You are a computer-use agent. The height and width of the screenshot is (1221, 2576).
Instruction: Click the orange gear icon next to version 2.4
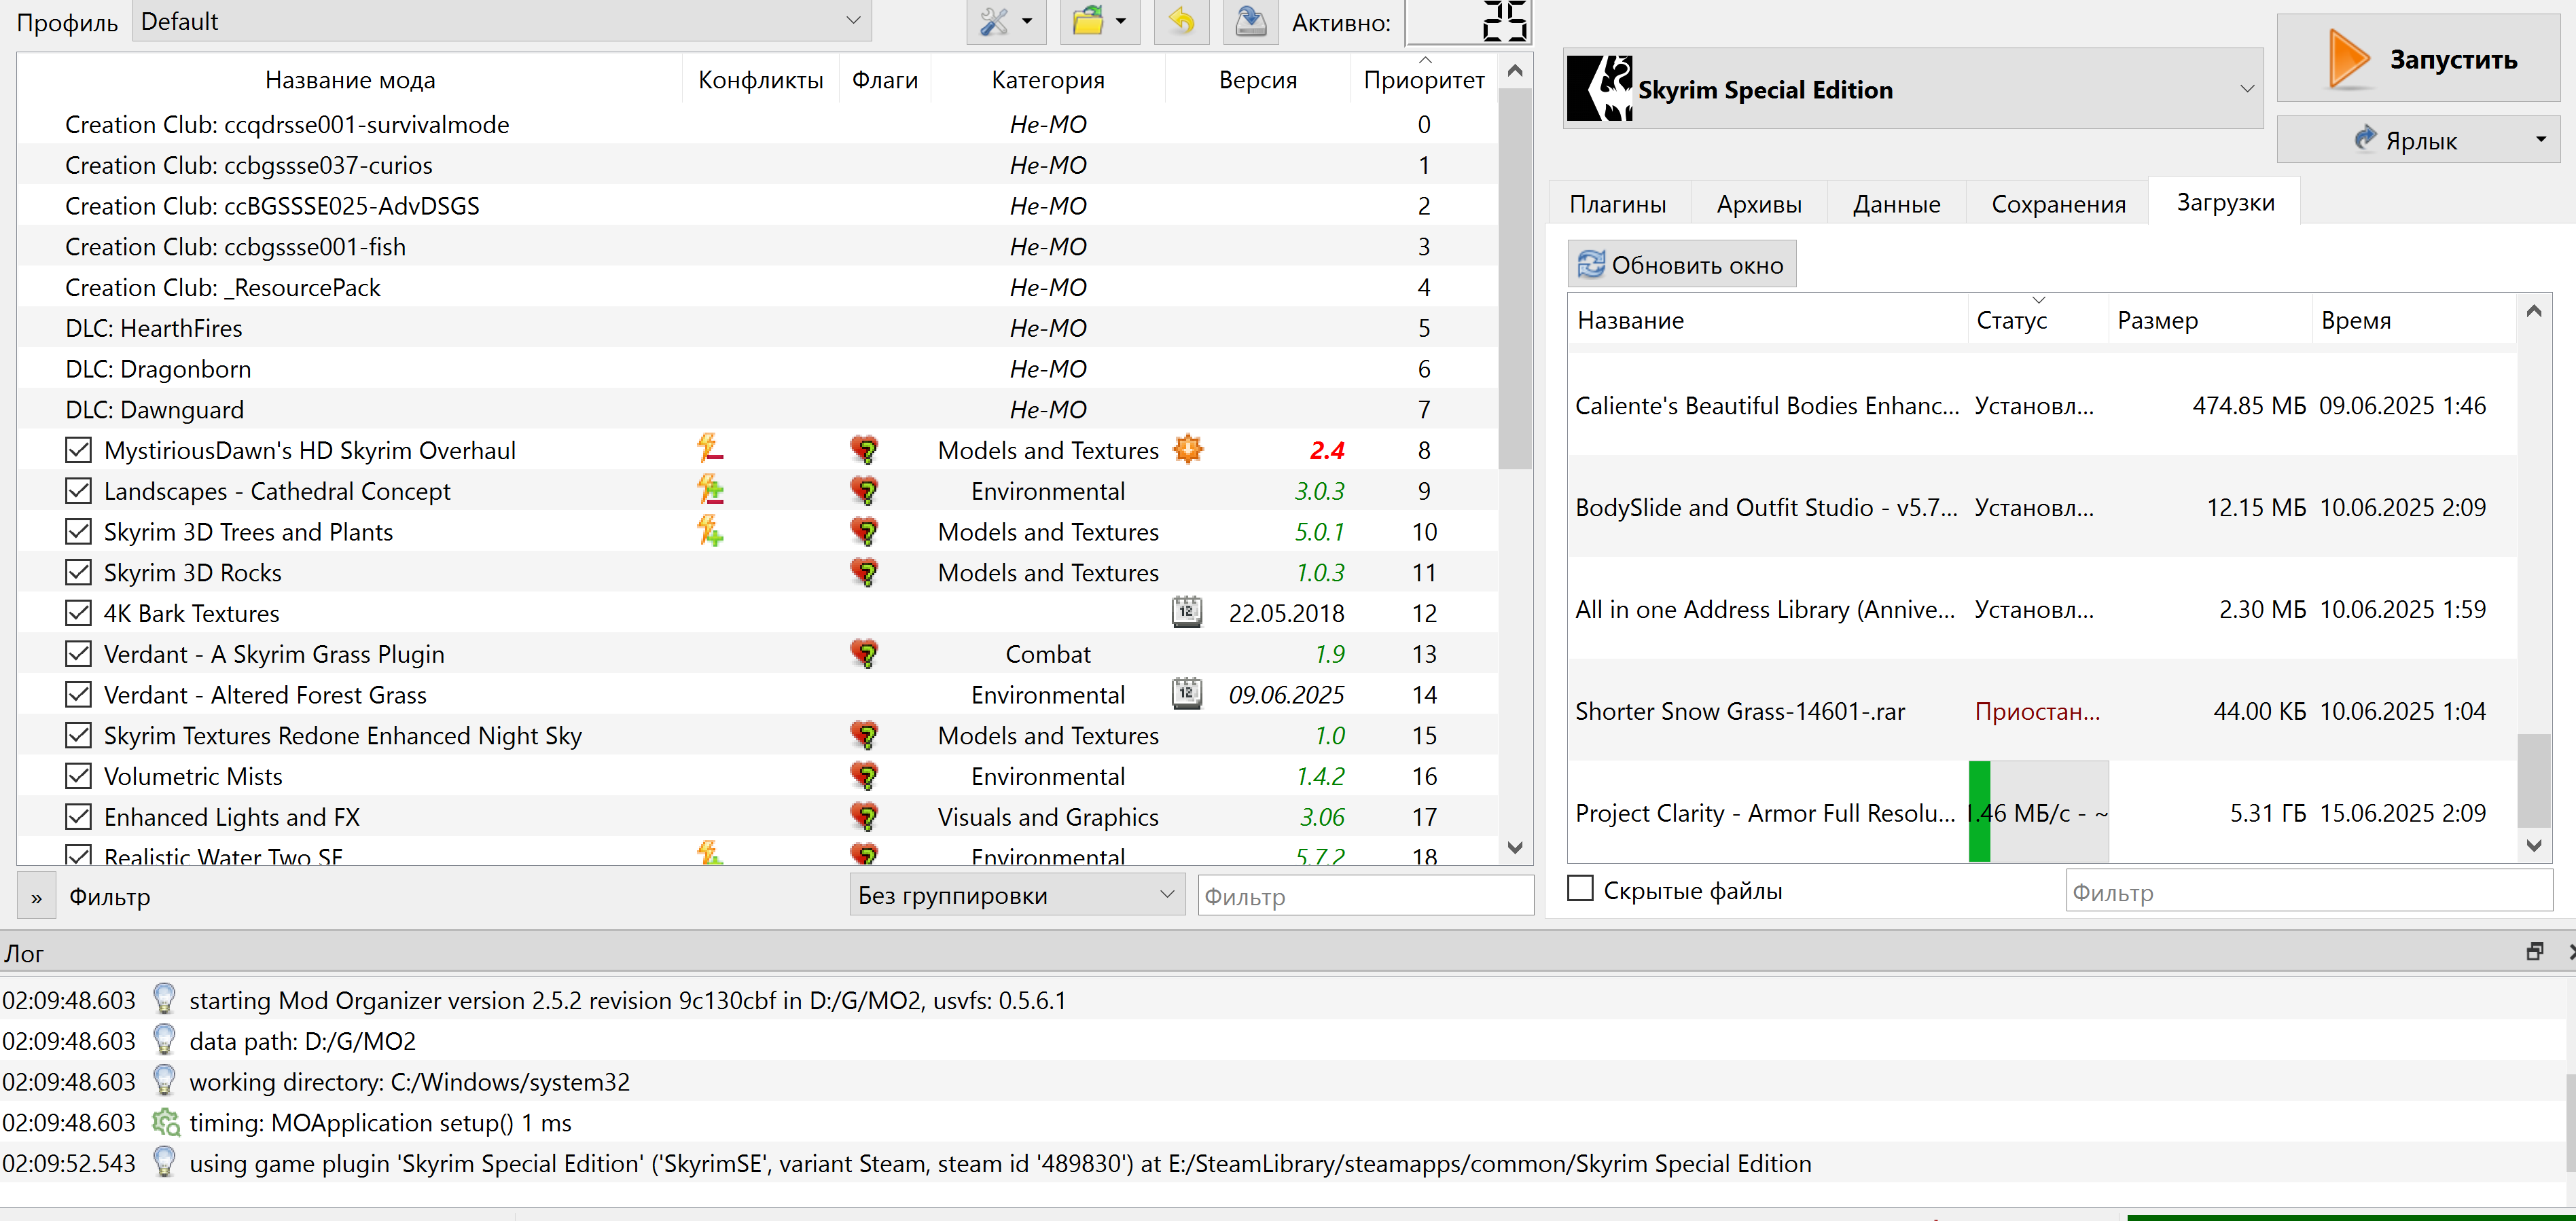pyautogui.click(x=1188, y=449)
